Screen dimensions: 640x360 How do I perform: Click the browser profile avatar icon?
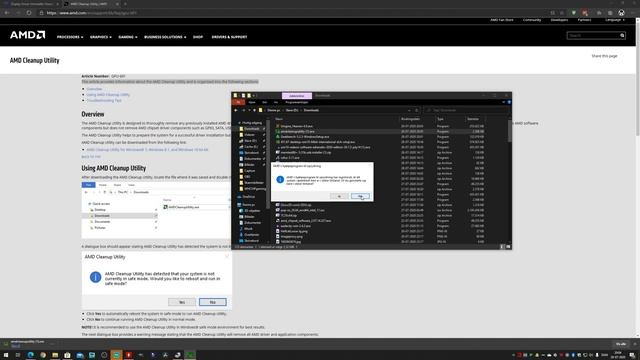(x=621, y=13)
